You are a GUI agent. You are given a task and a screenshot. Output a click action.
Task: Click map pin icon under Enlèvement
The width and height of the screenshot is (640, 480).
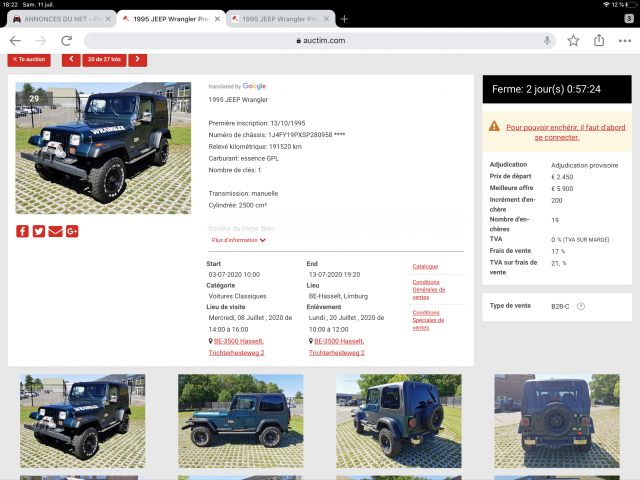pyautogui.click(x=311, y=341)
